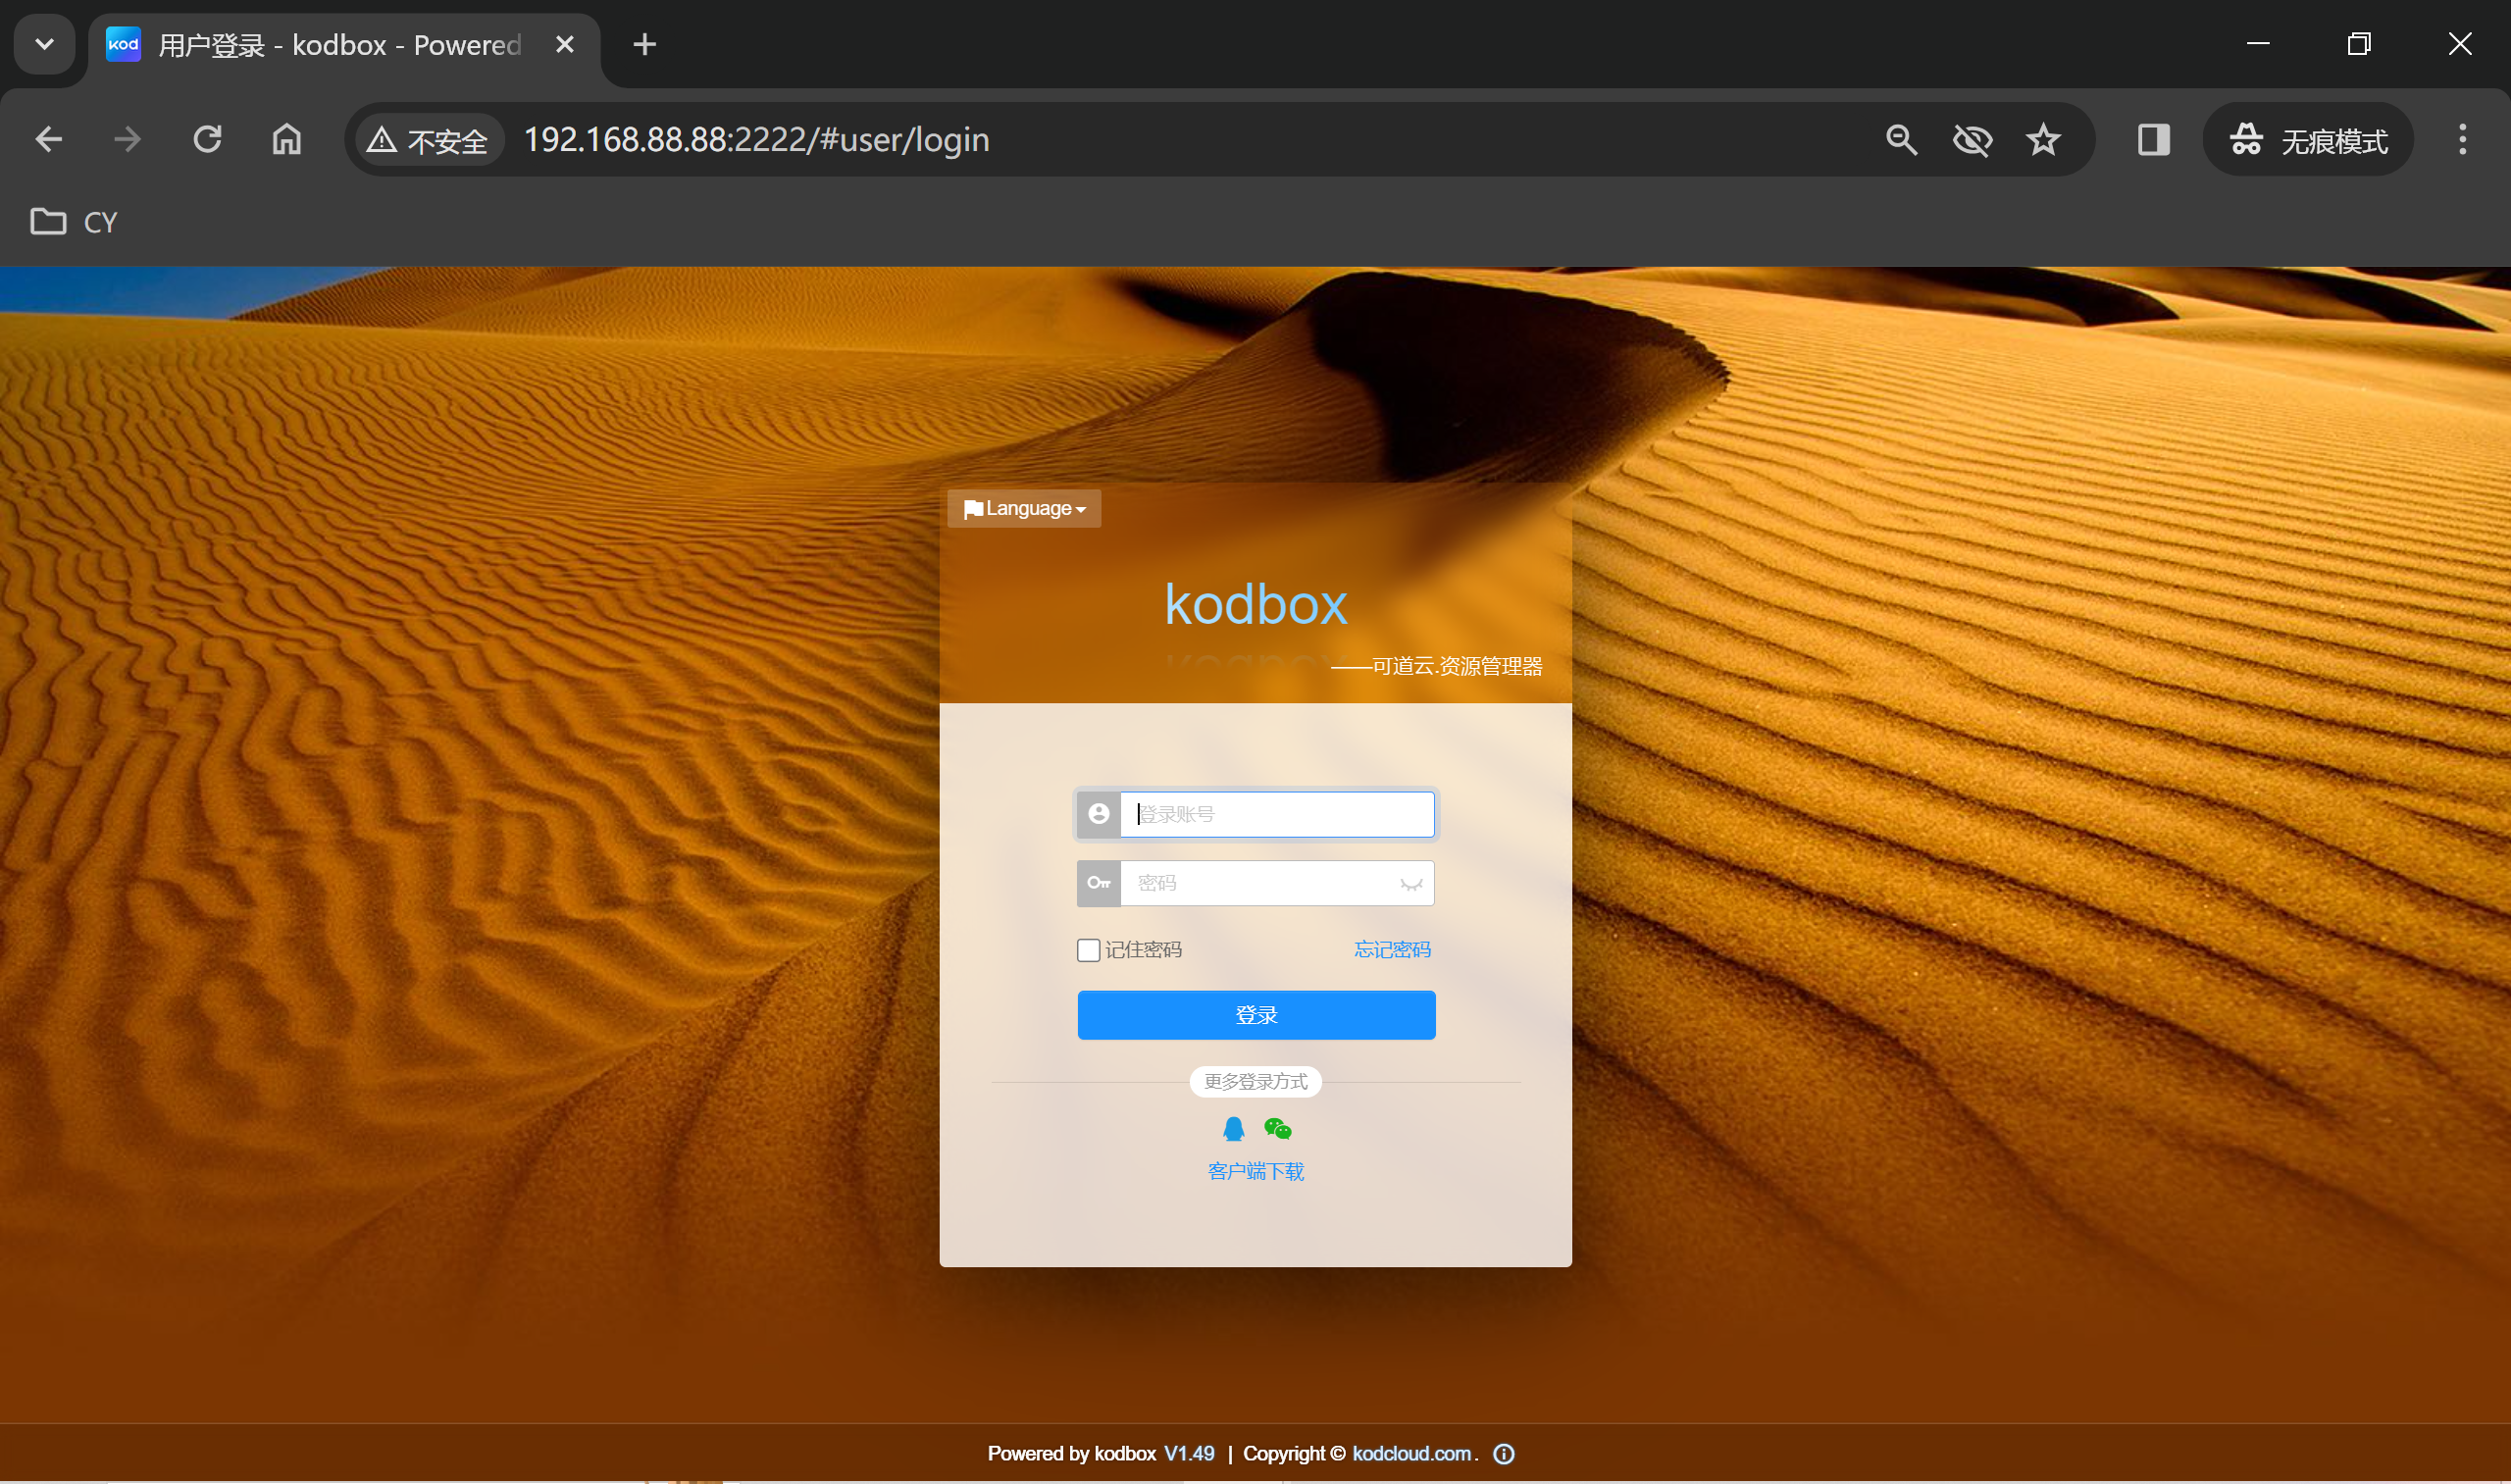The image size is (2511, 1484).
Task: Open the CY bookmarks folder
Action: pos(74,222)
